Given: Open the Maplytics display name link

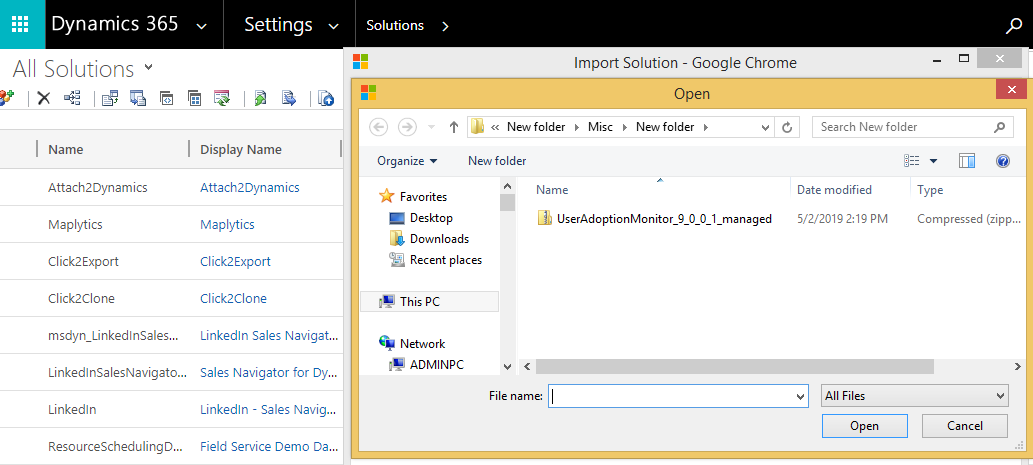Looking at the screenshot, I should tap(227, 225).
